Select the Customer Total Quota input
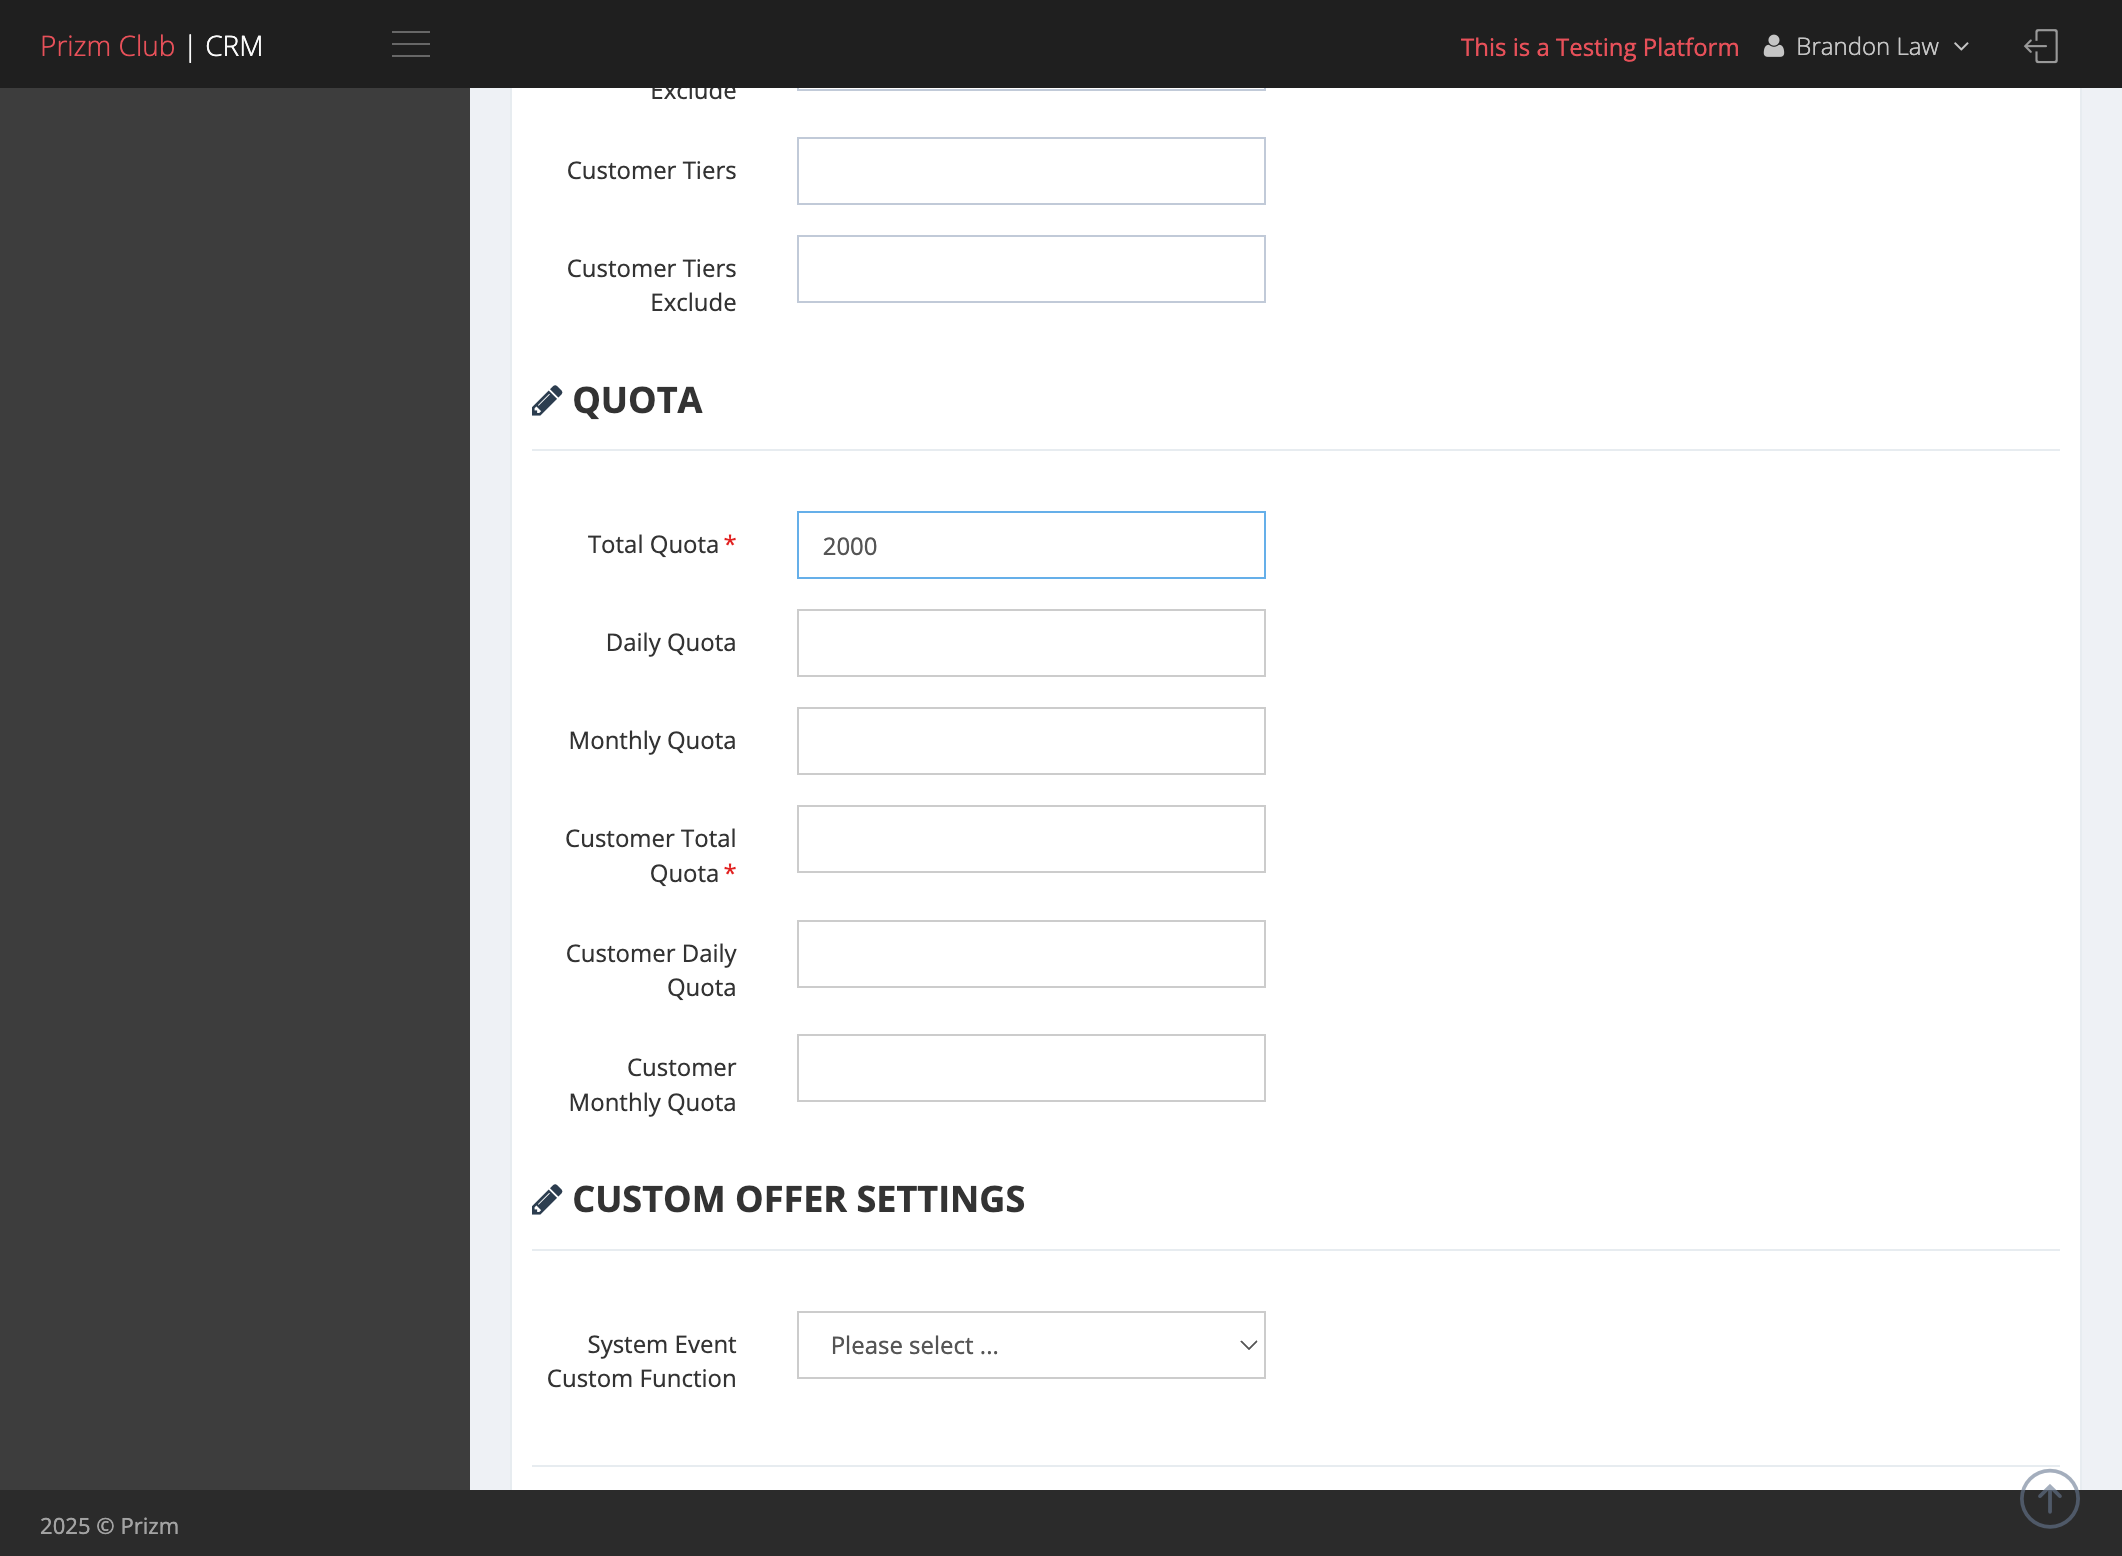The image size is (2122, 1556). 1031,839
